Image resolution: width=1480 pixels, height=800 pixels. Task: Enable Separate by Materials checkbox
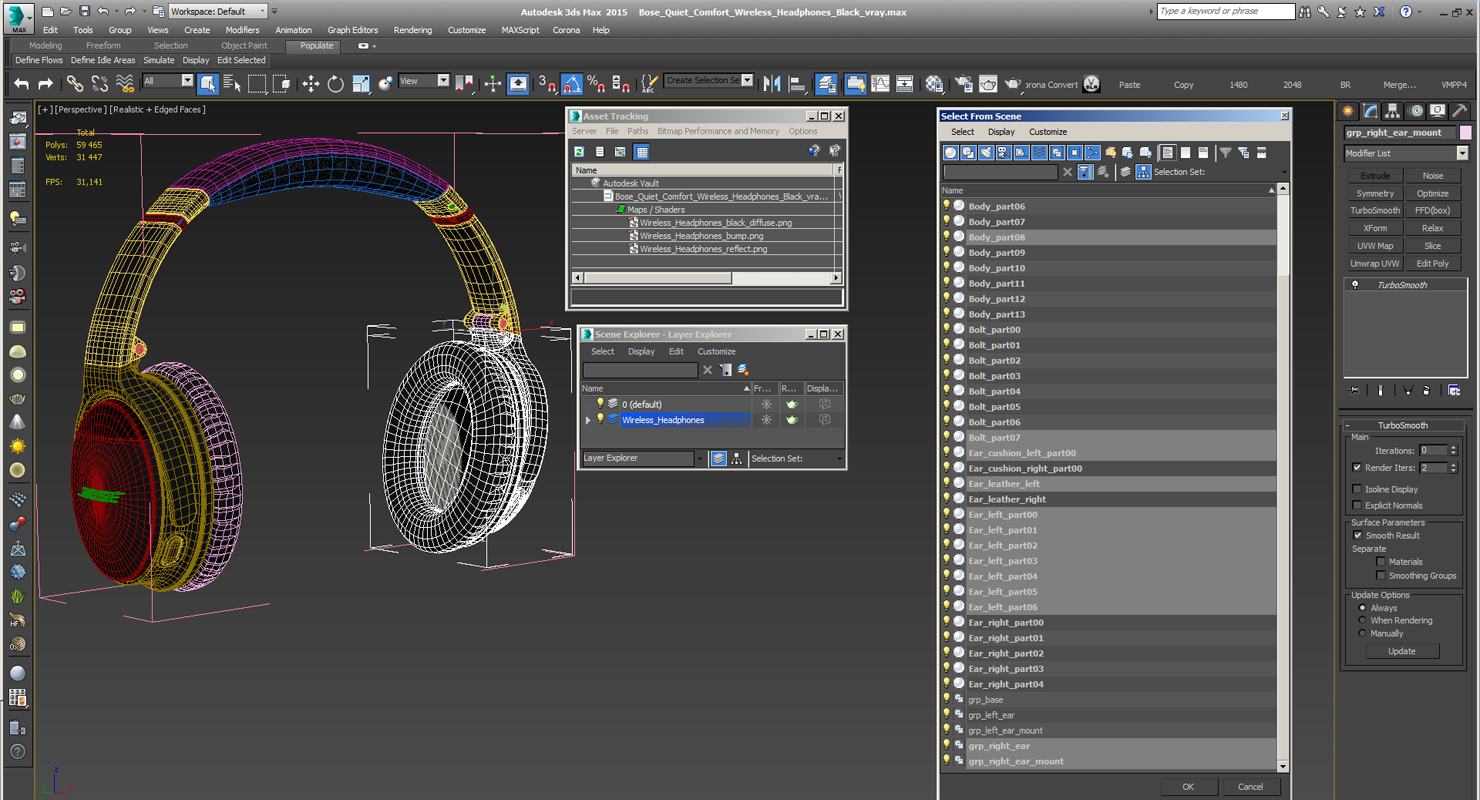tap(1381, 562)
